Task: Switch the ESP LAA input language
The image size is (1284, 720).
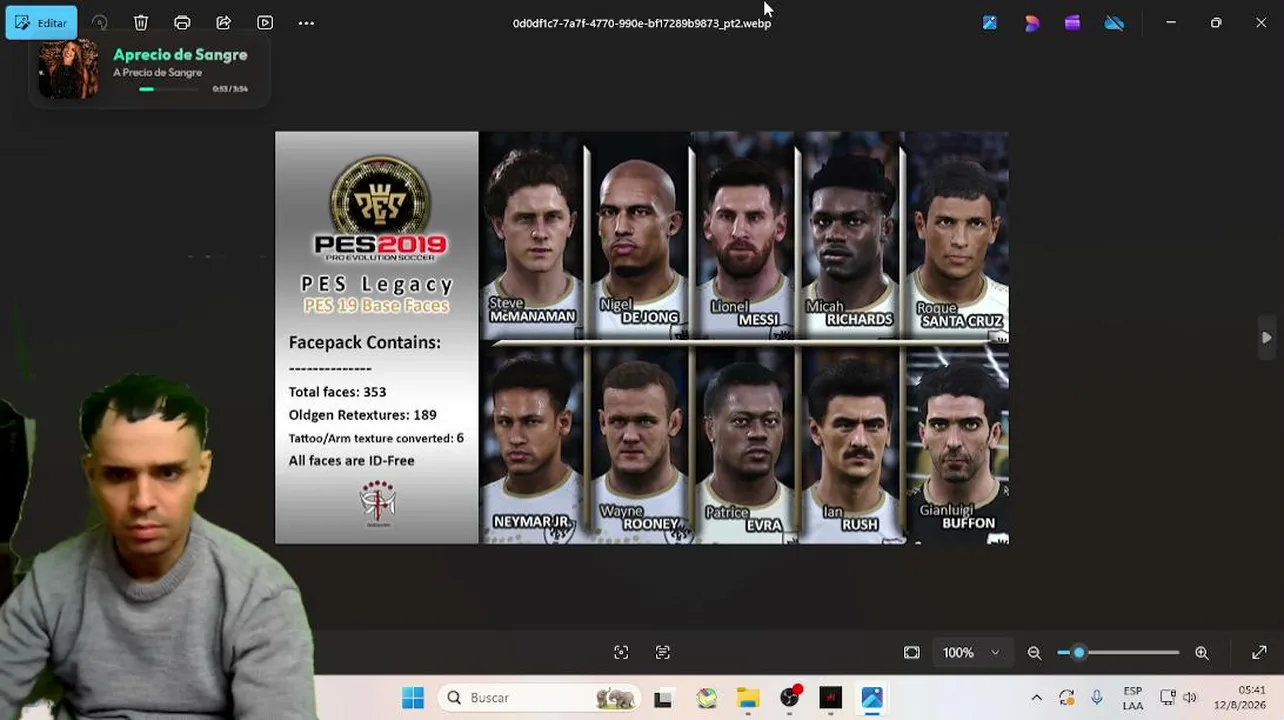Action: [1132, 698]
